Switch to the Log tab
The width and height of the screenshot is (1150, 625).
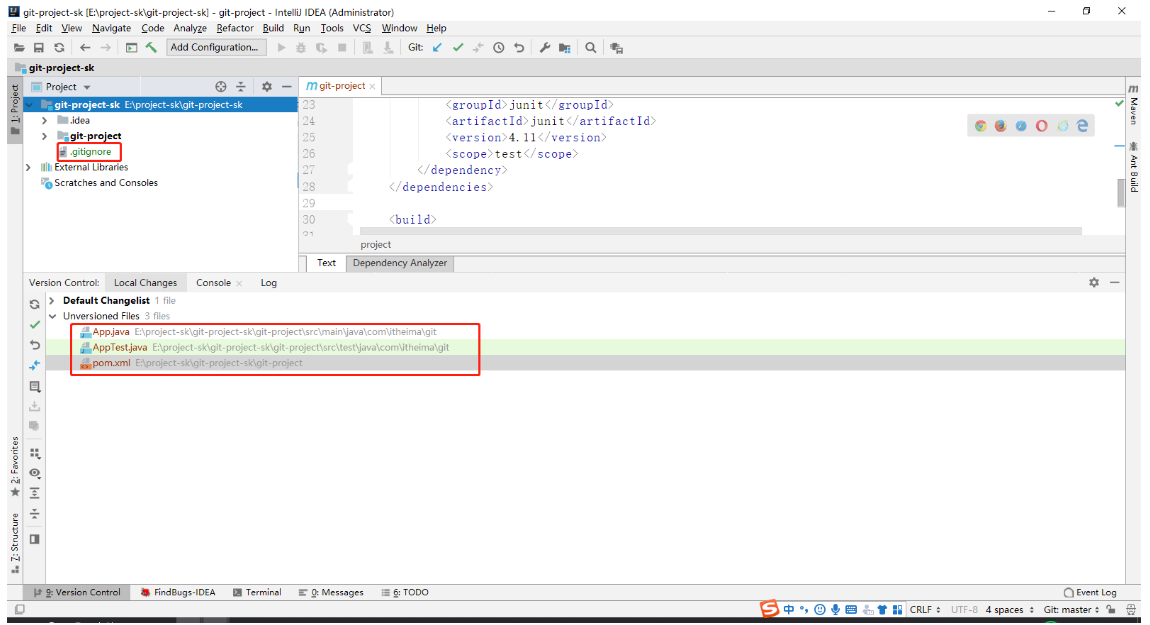click(268, 282)
